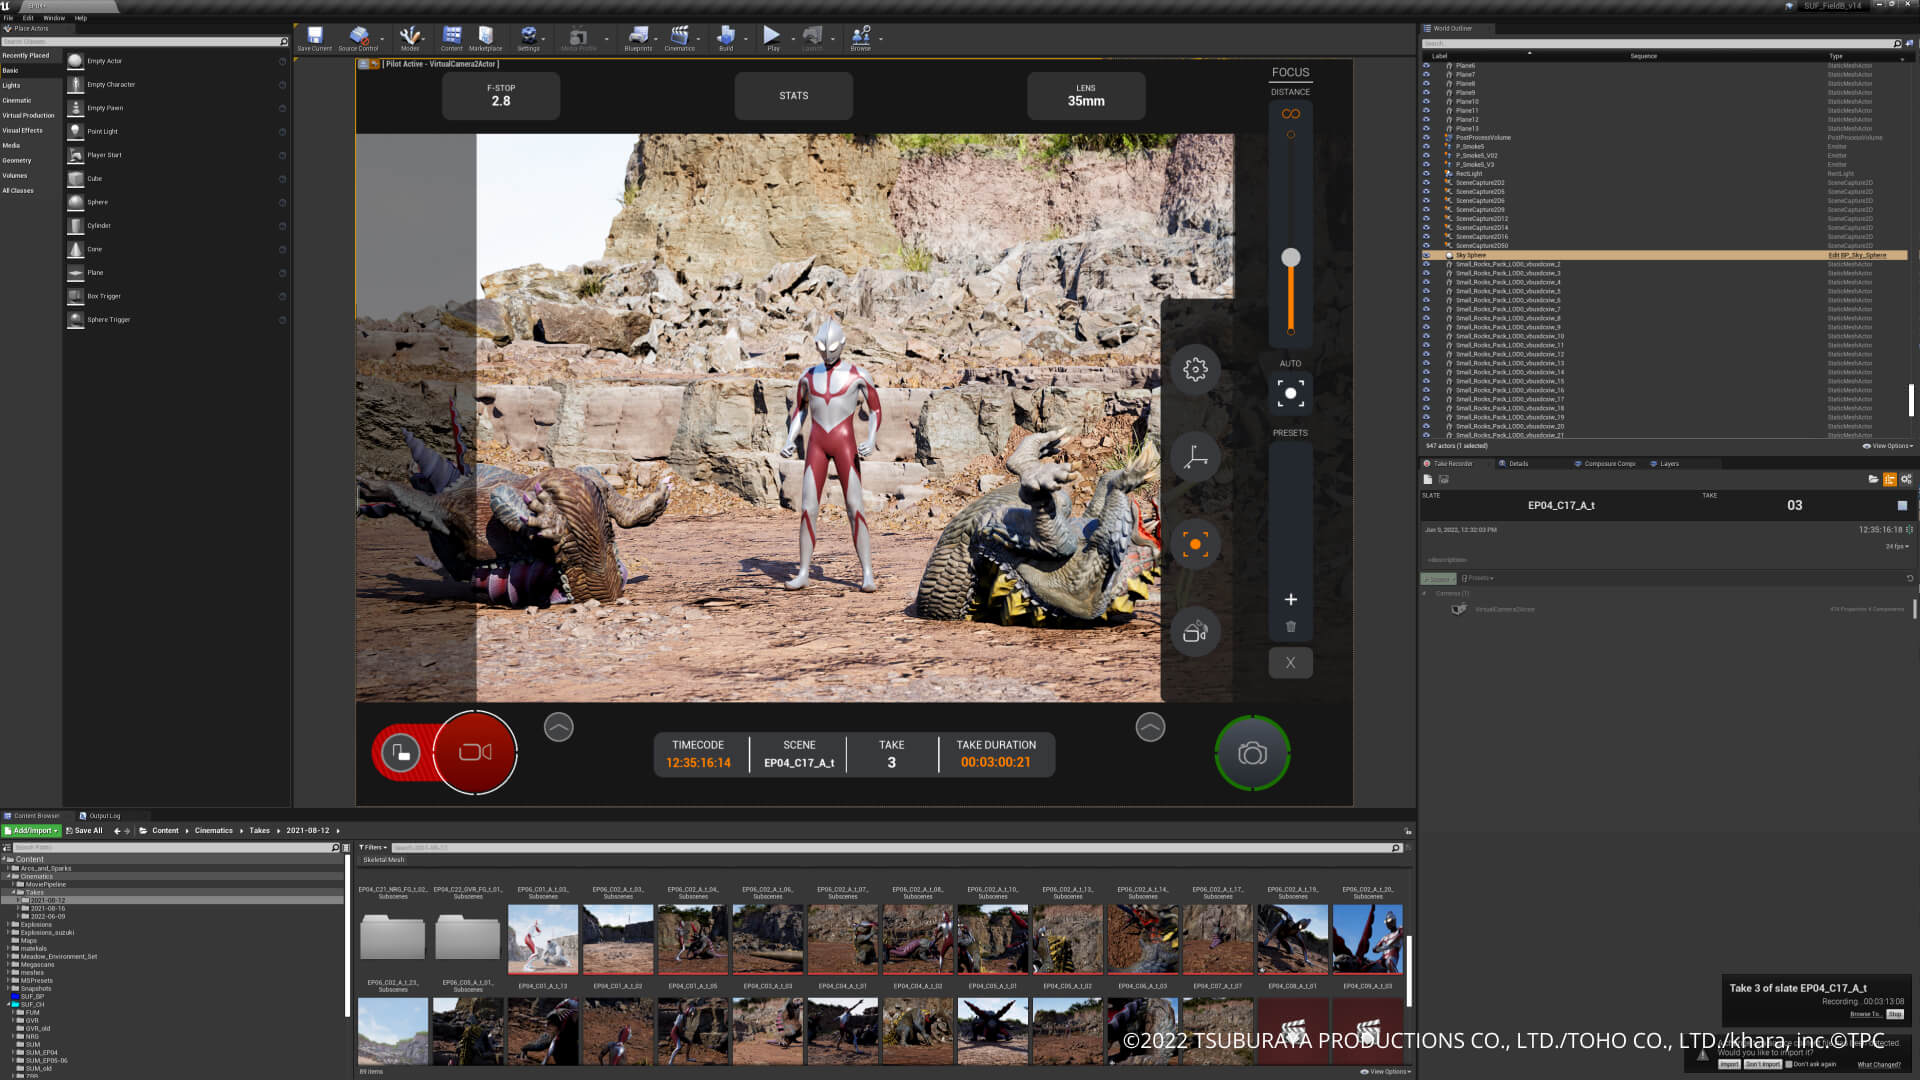
Task: Open the F-STOP 2.8 setting
Action: point(501,96)
